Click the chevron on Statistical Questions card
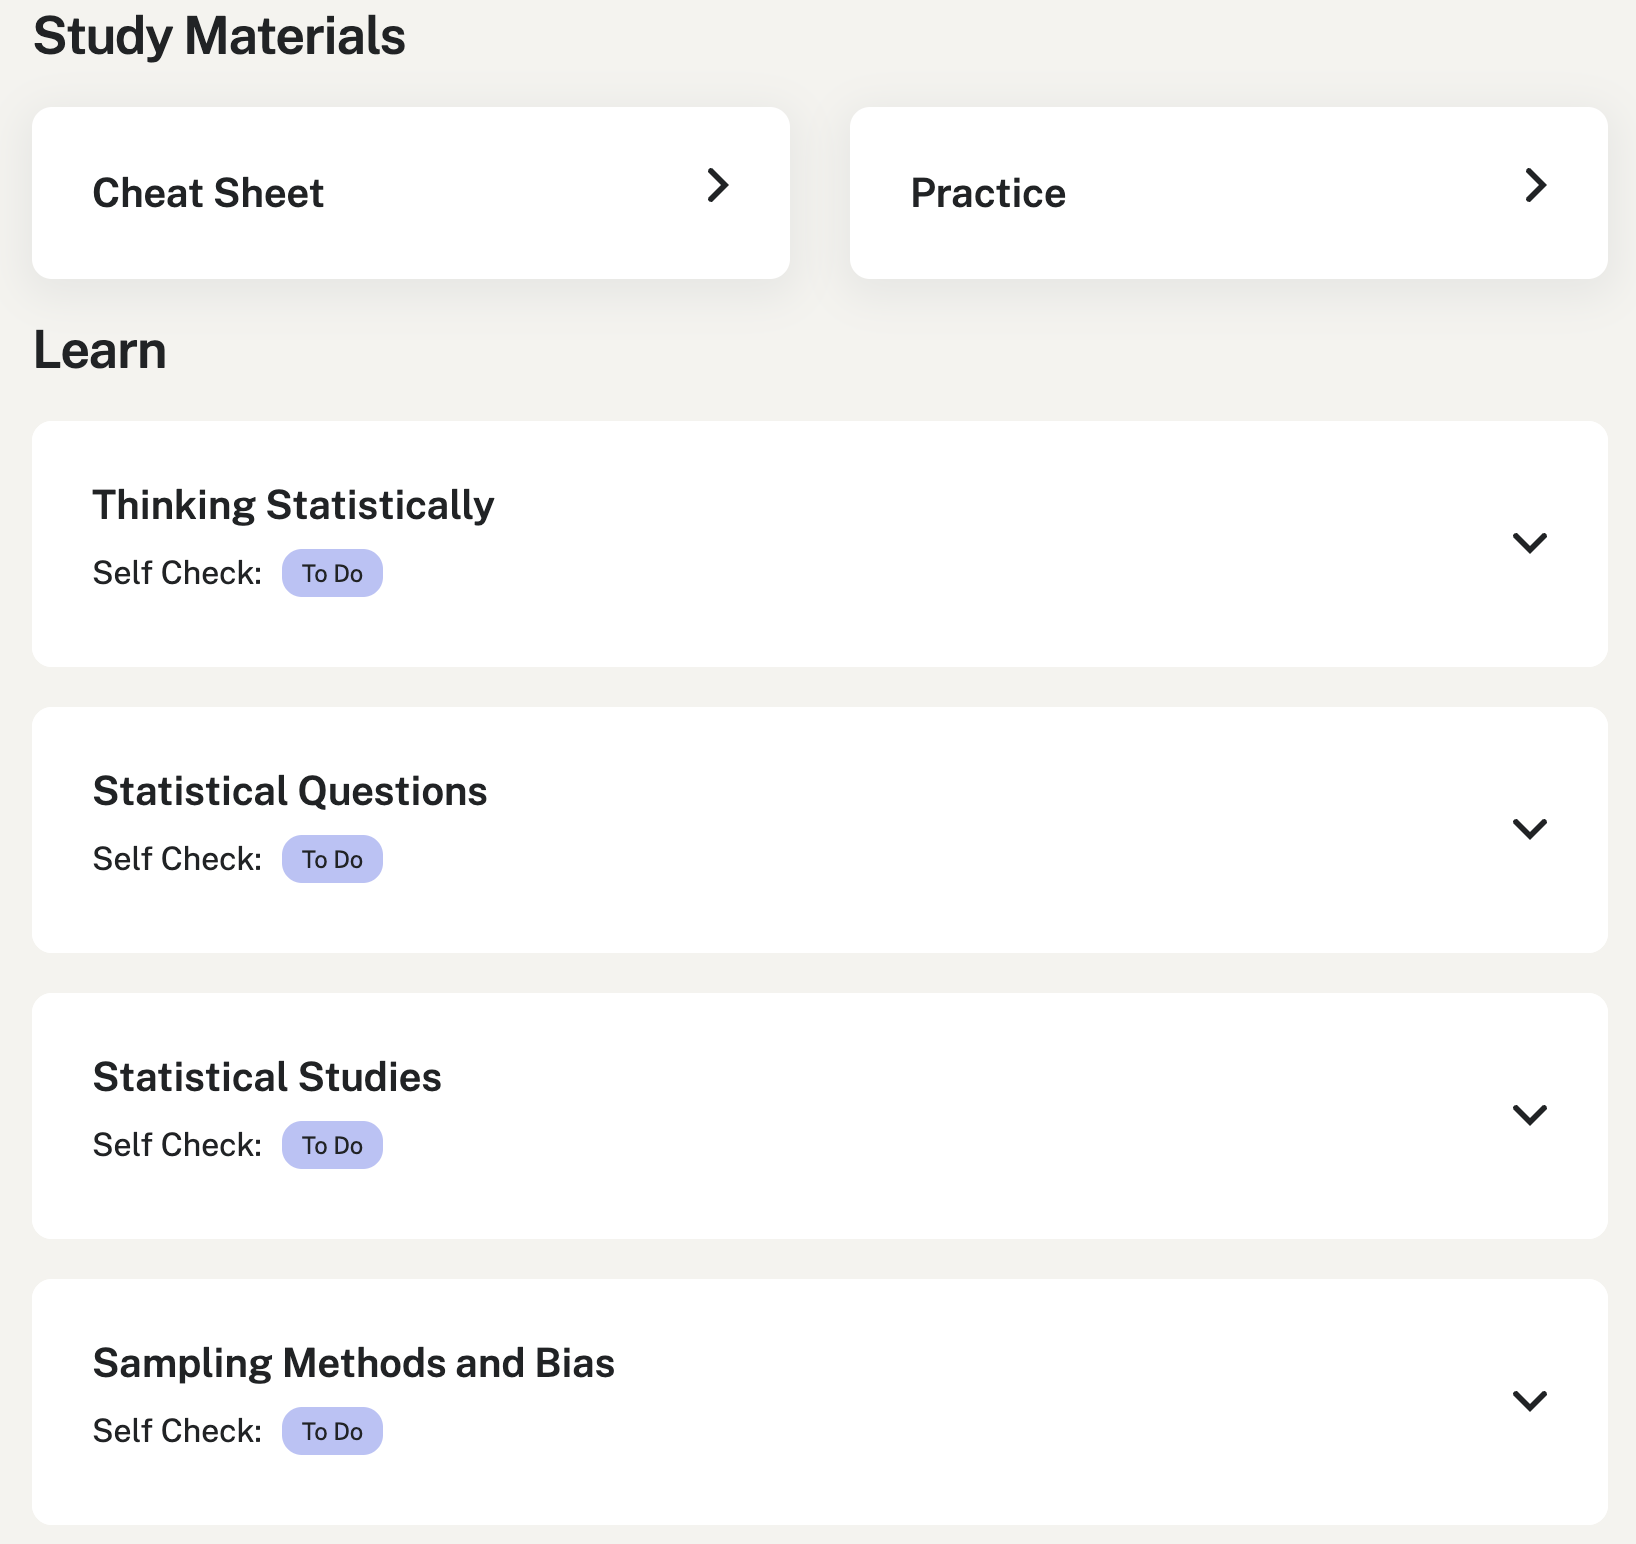This screenshot has height=1544, width=1636. pyautogui.click(x=1529, y=829)
